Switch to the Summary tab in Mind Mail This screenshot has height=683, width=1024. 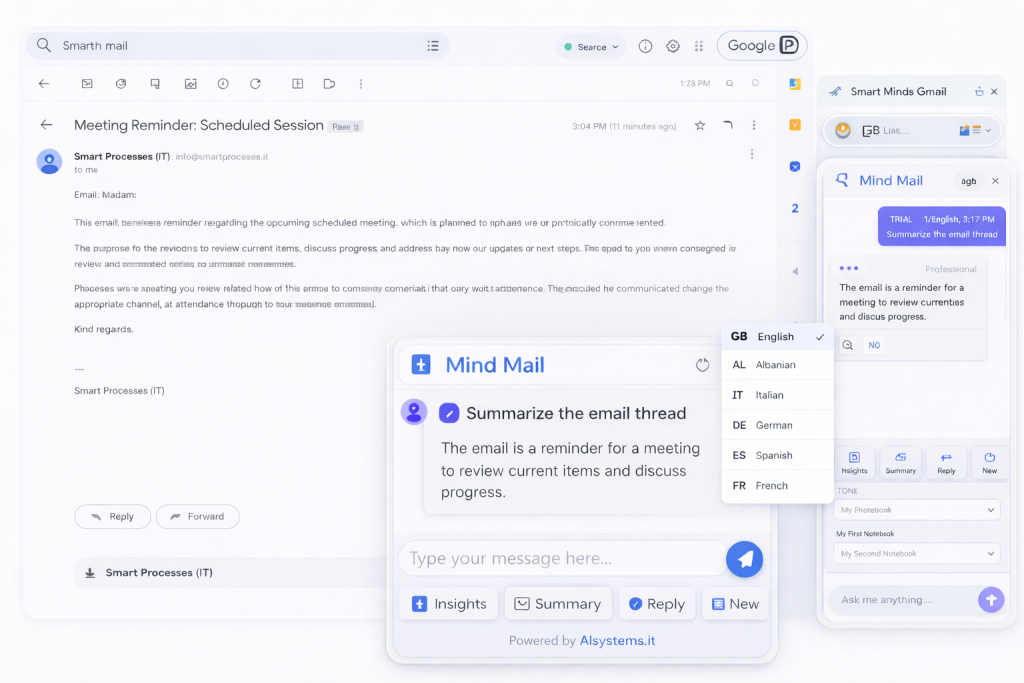[558, 604]
